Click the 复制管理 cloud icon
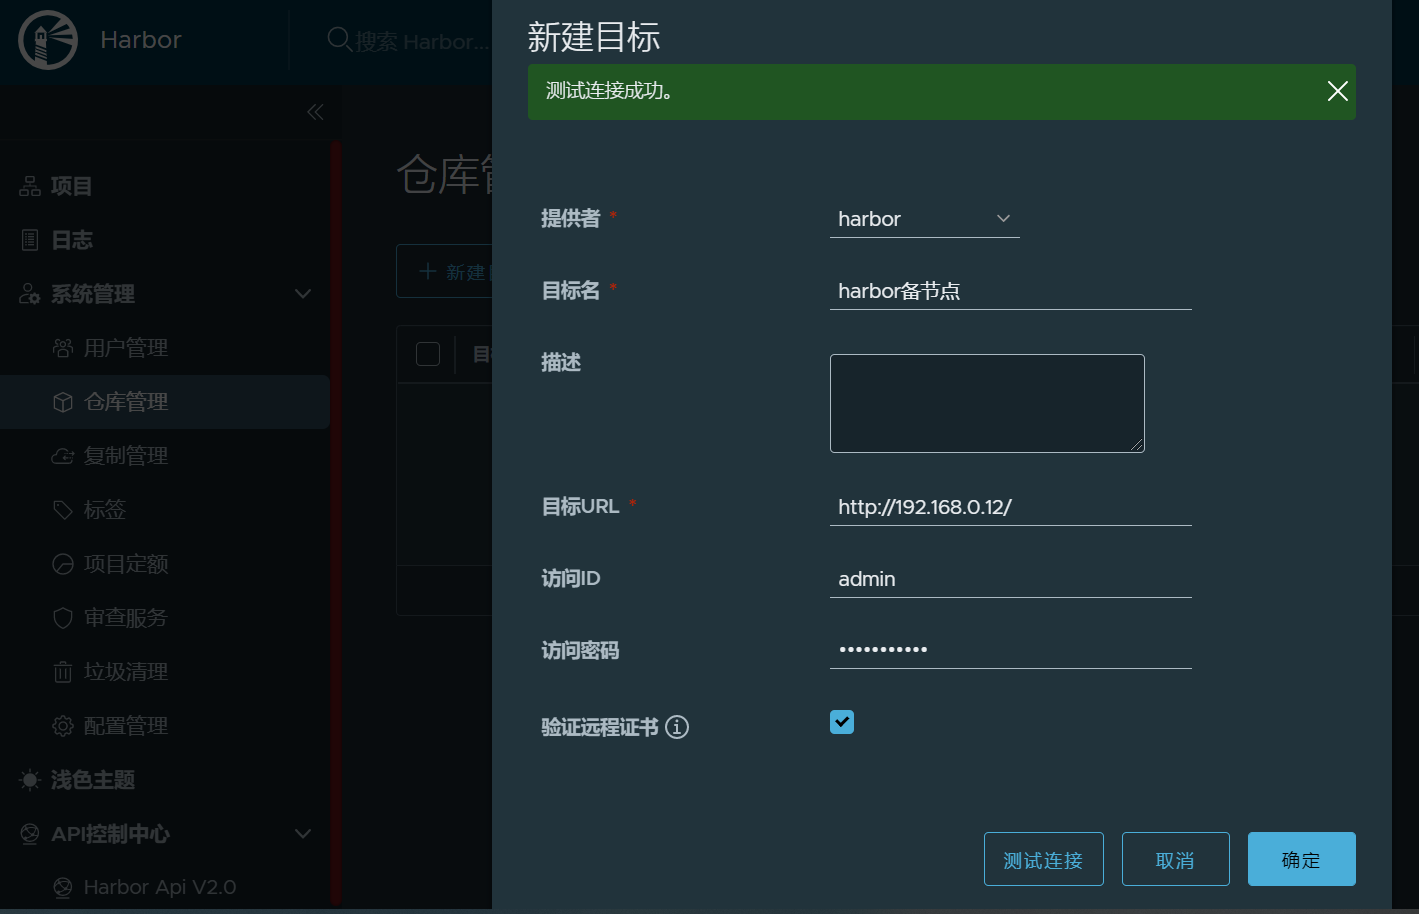The width and height of the screenshot is (1419, 914). [63, 456]
